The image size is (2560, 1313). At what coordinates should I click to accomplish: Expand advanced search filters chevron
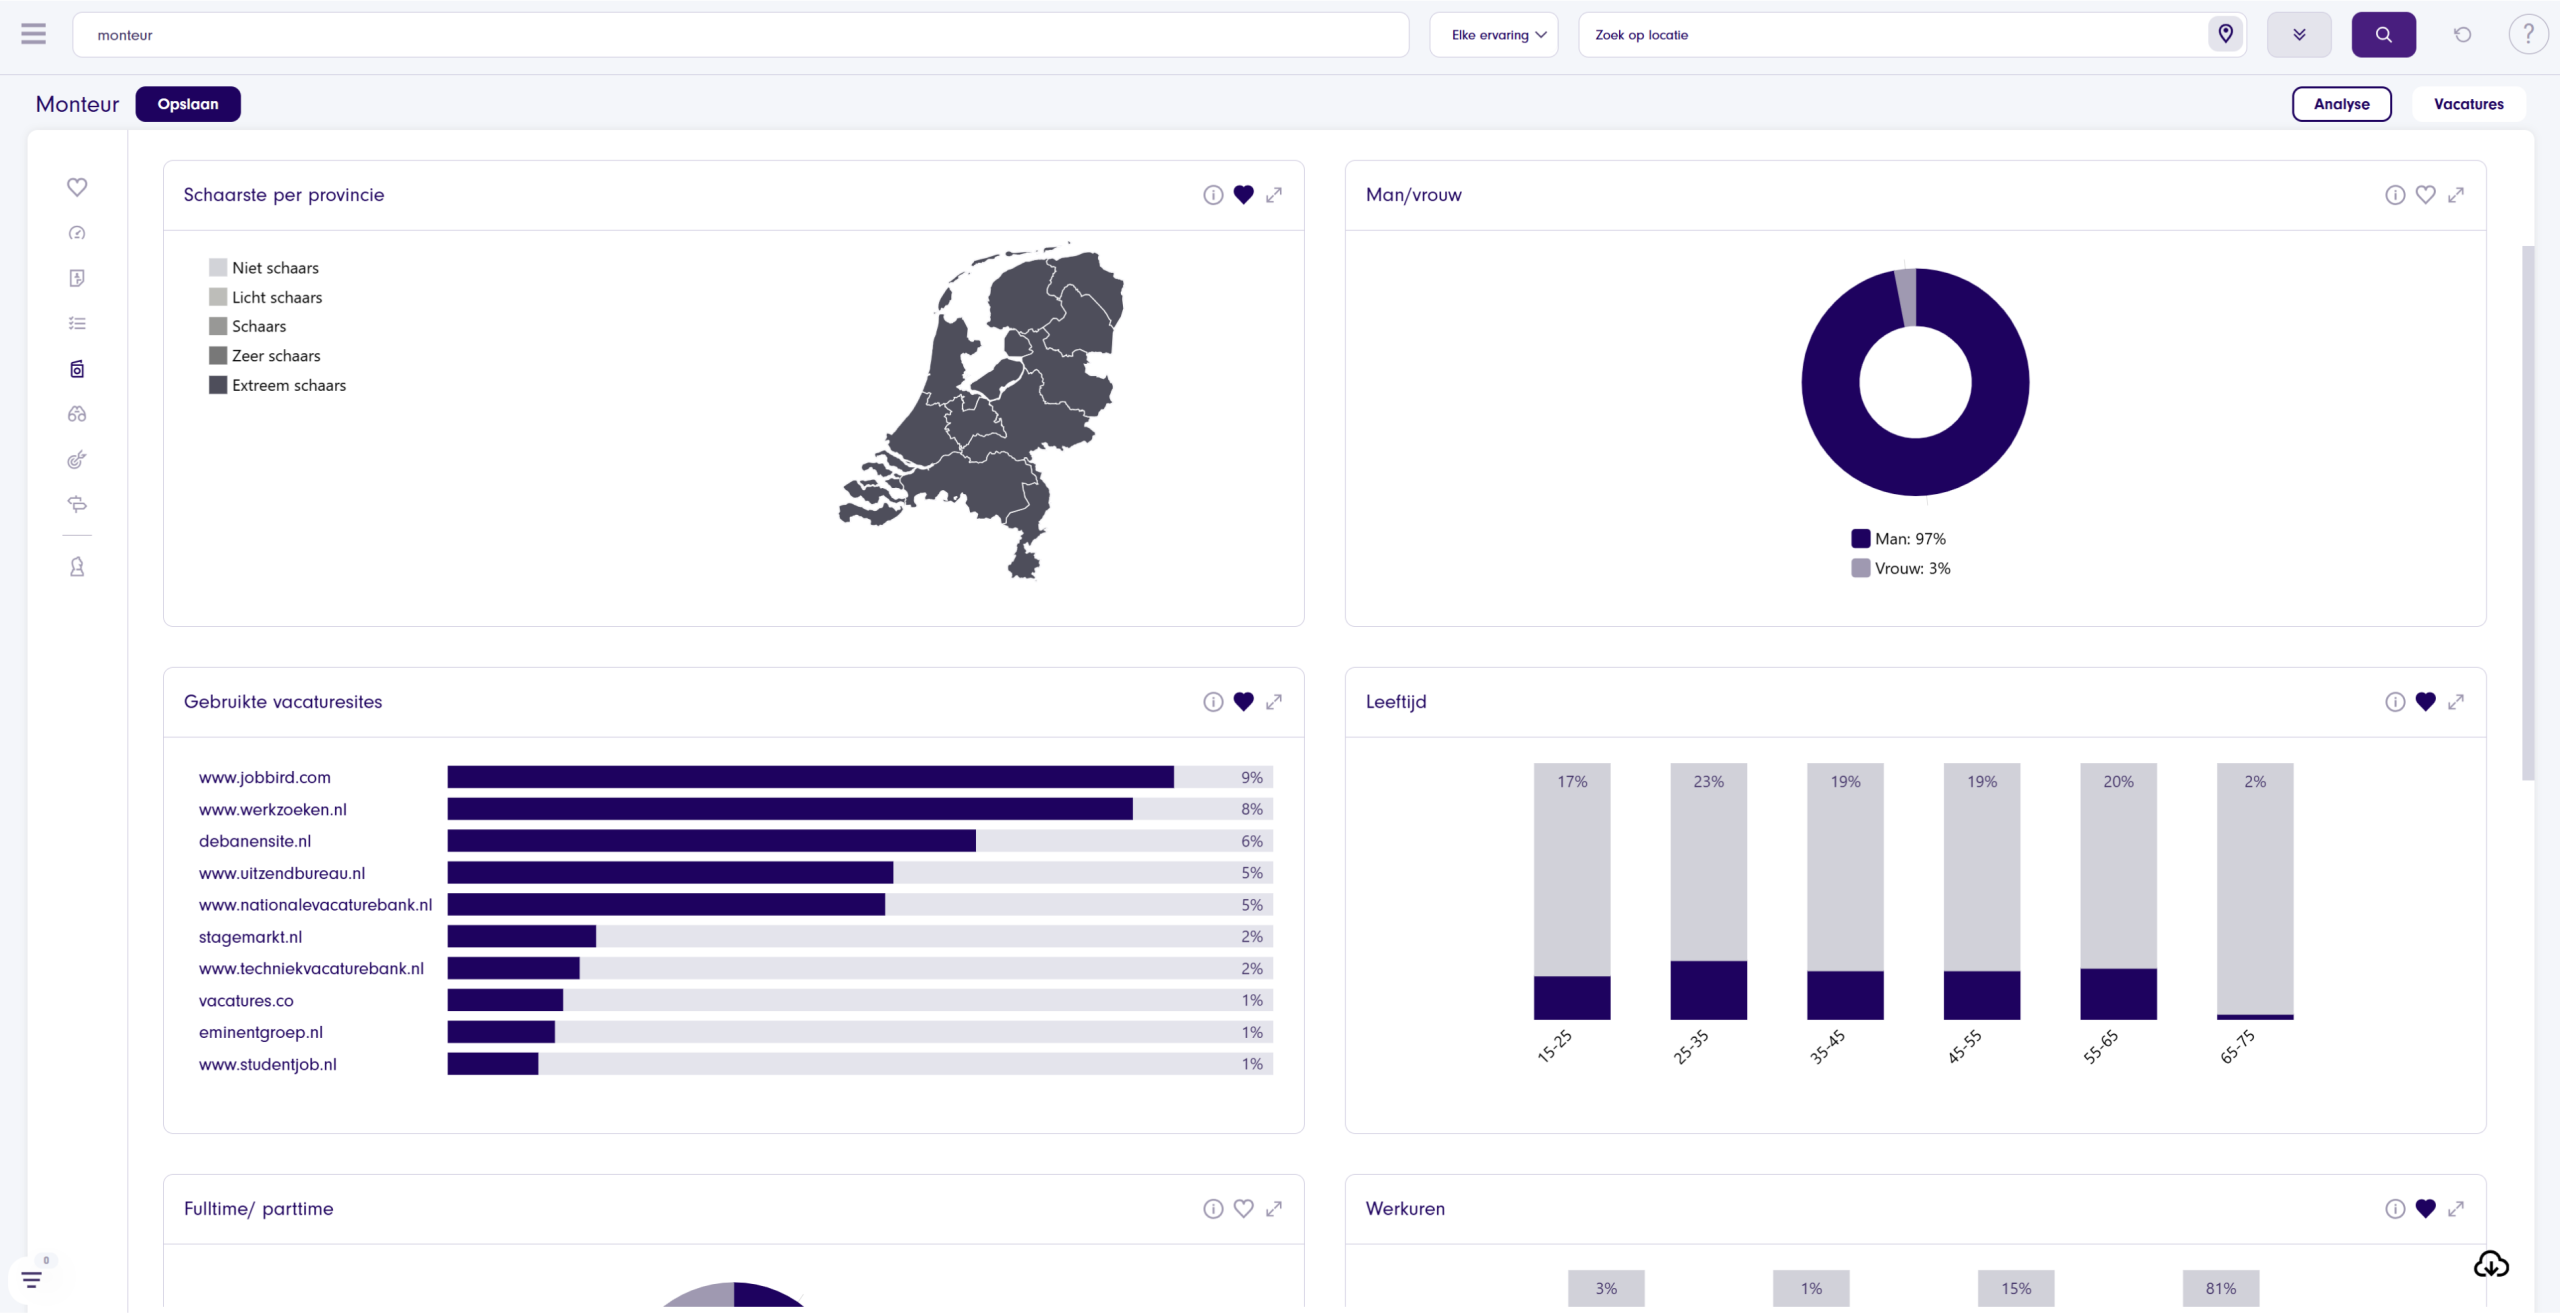click(x=2299, y=34)
